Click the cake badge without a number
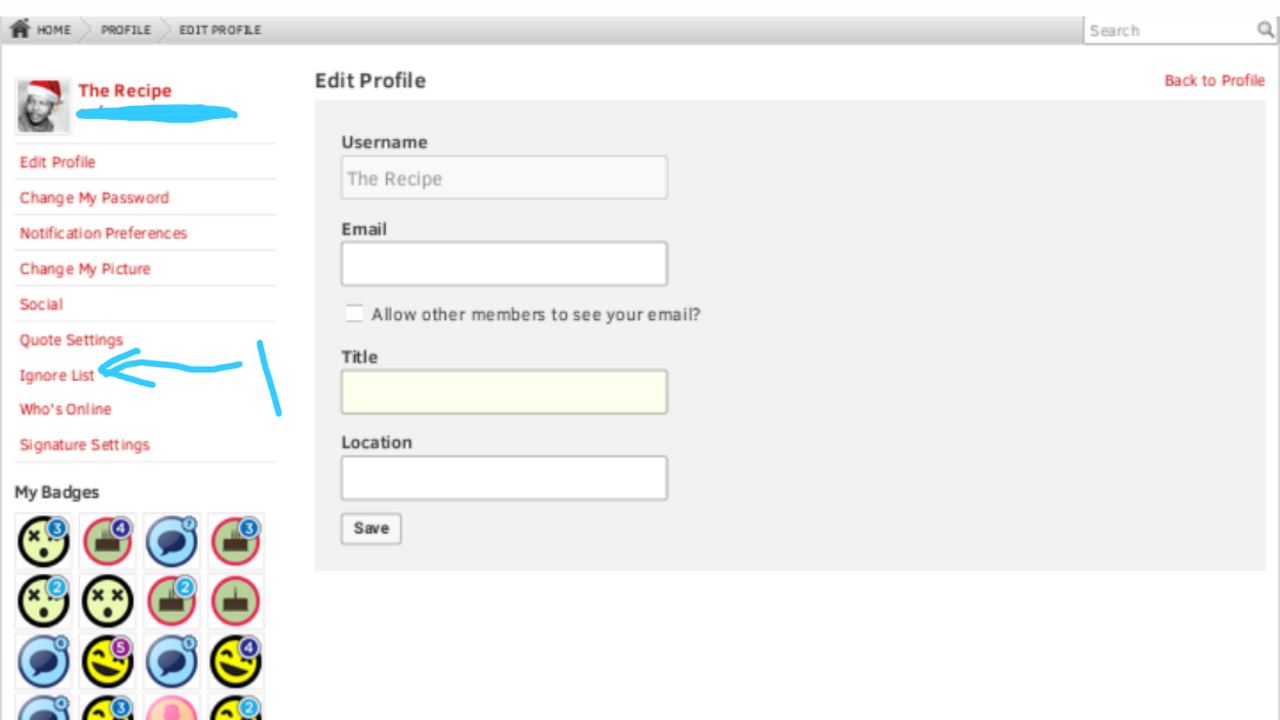This screenshot has height=720, width=1280. point(235,601)
